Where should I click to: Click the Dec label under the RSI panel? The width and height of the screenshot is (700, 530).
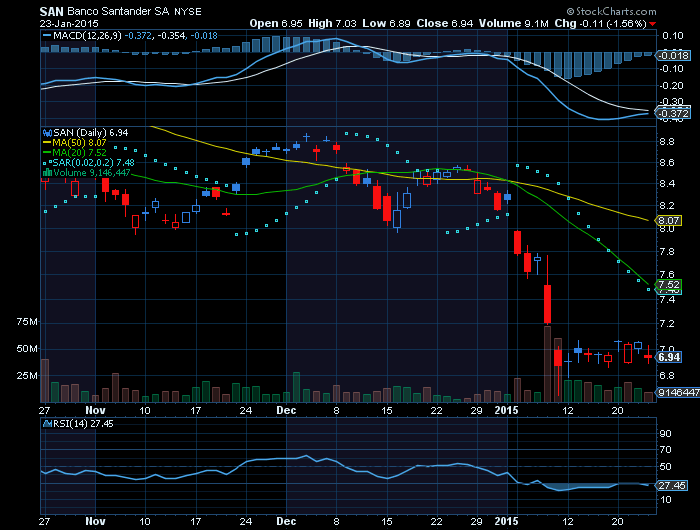(x=286, y=521)
